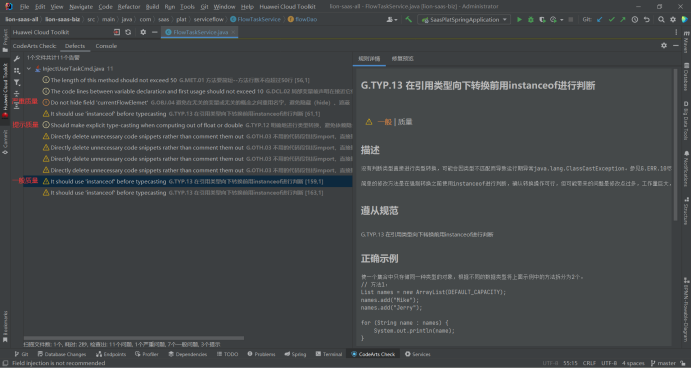Click the horizontal scrollbar under defects list
Screen dimensions: 692x368
[134, 338]
